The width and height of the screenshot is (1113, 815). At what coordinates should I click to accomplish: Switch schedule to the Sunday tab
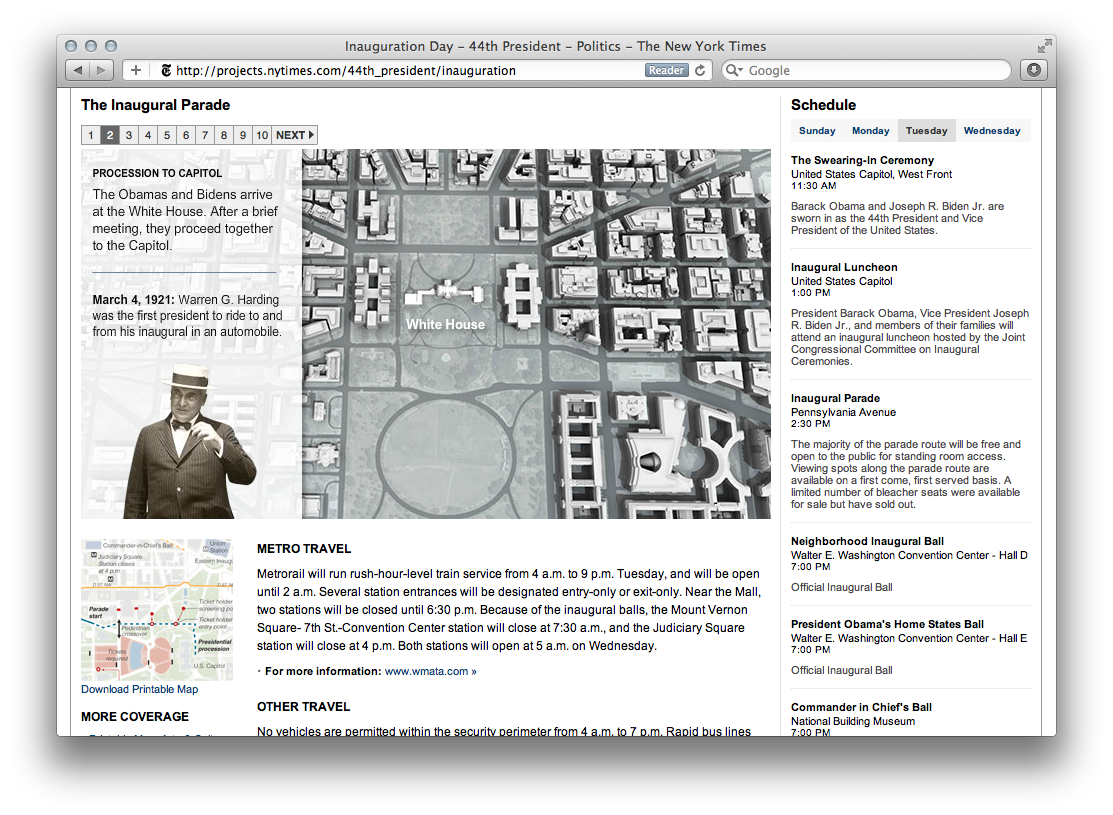(817, 131)
